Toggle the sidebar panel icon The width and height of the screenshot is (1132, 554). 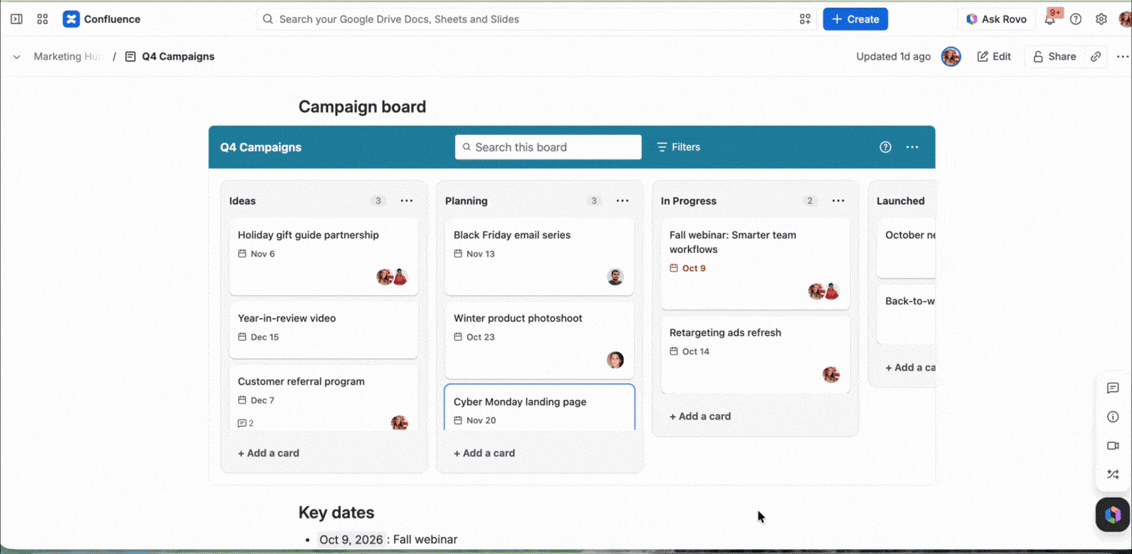pyautogui.click(x=17, y=20)
